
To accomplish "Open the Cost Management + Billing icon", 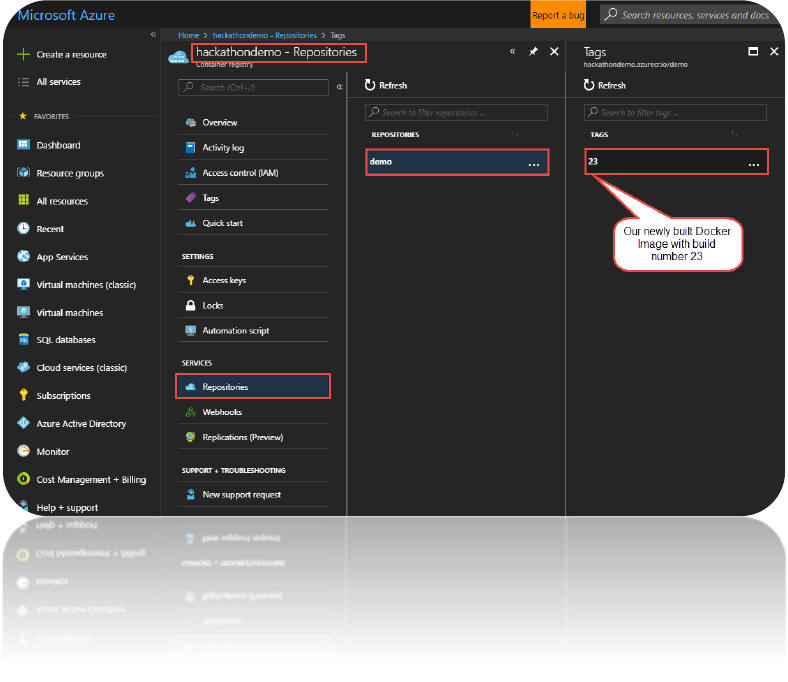I will click(23, 479).
